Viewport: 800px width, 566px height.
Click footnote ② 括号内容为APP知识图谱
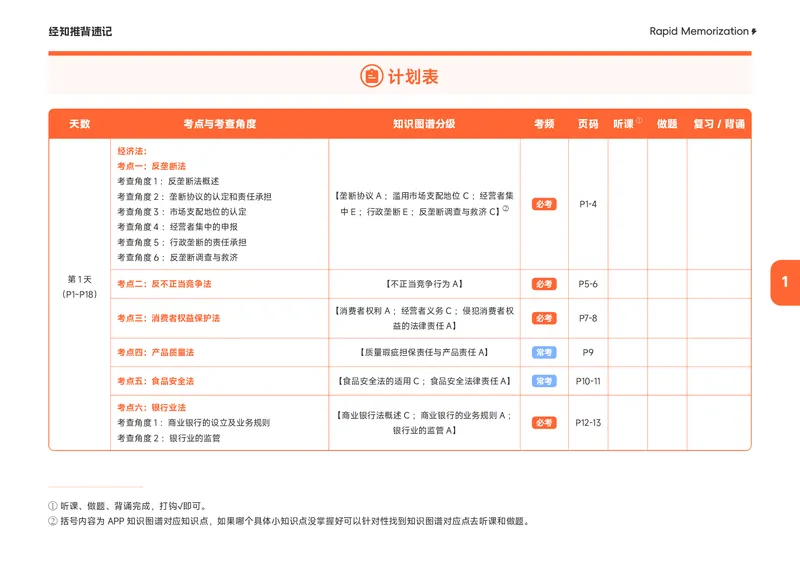tap(290, 521)
